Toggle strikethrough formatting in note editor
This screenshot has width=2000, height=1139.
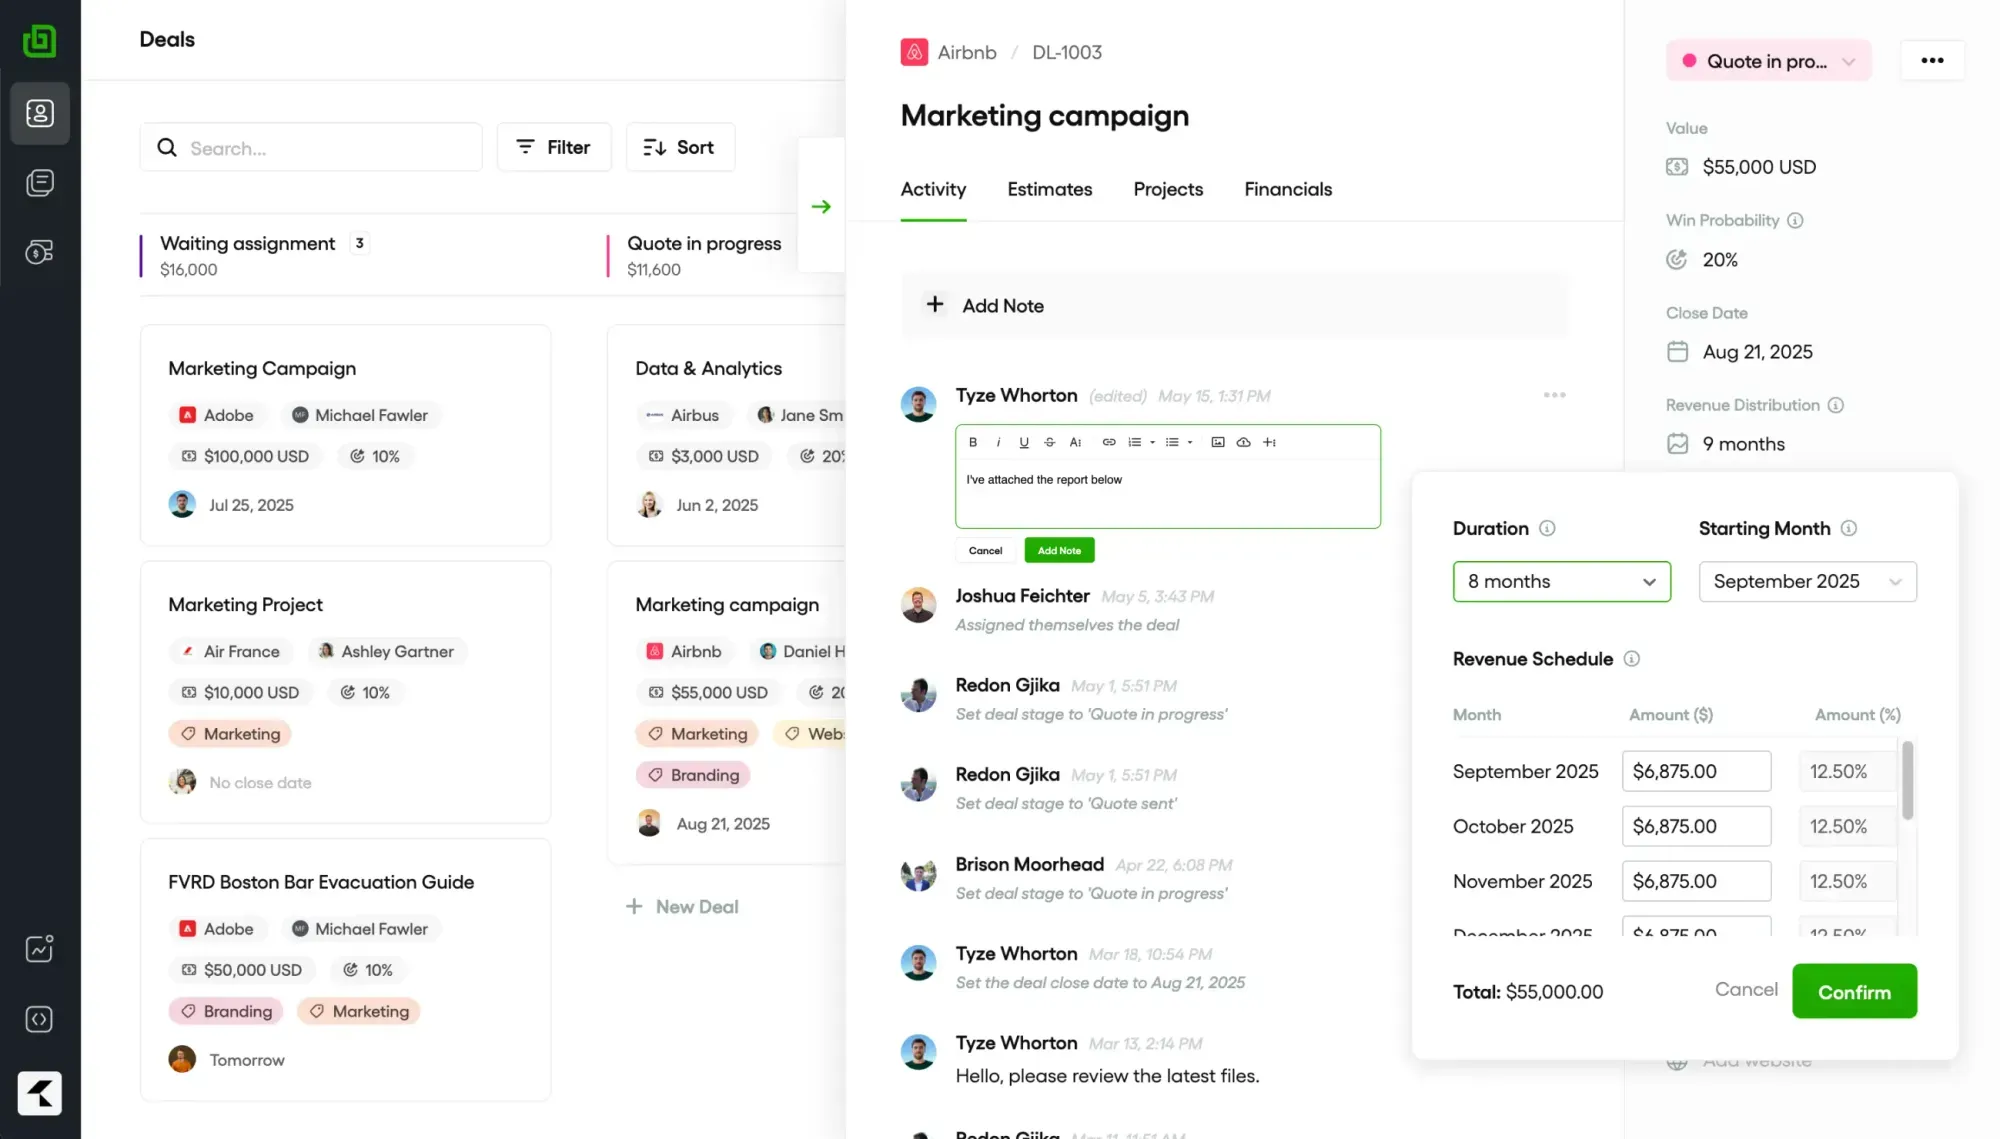pos(1049,442)
